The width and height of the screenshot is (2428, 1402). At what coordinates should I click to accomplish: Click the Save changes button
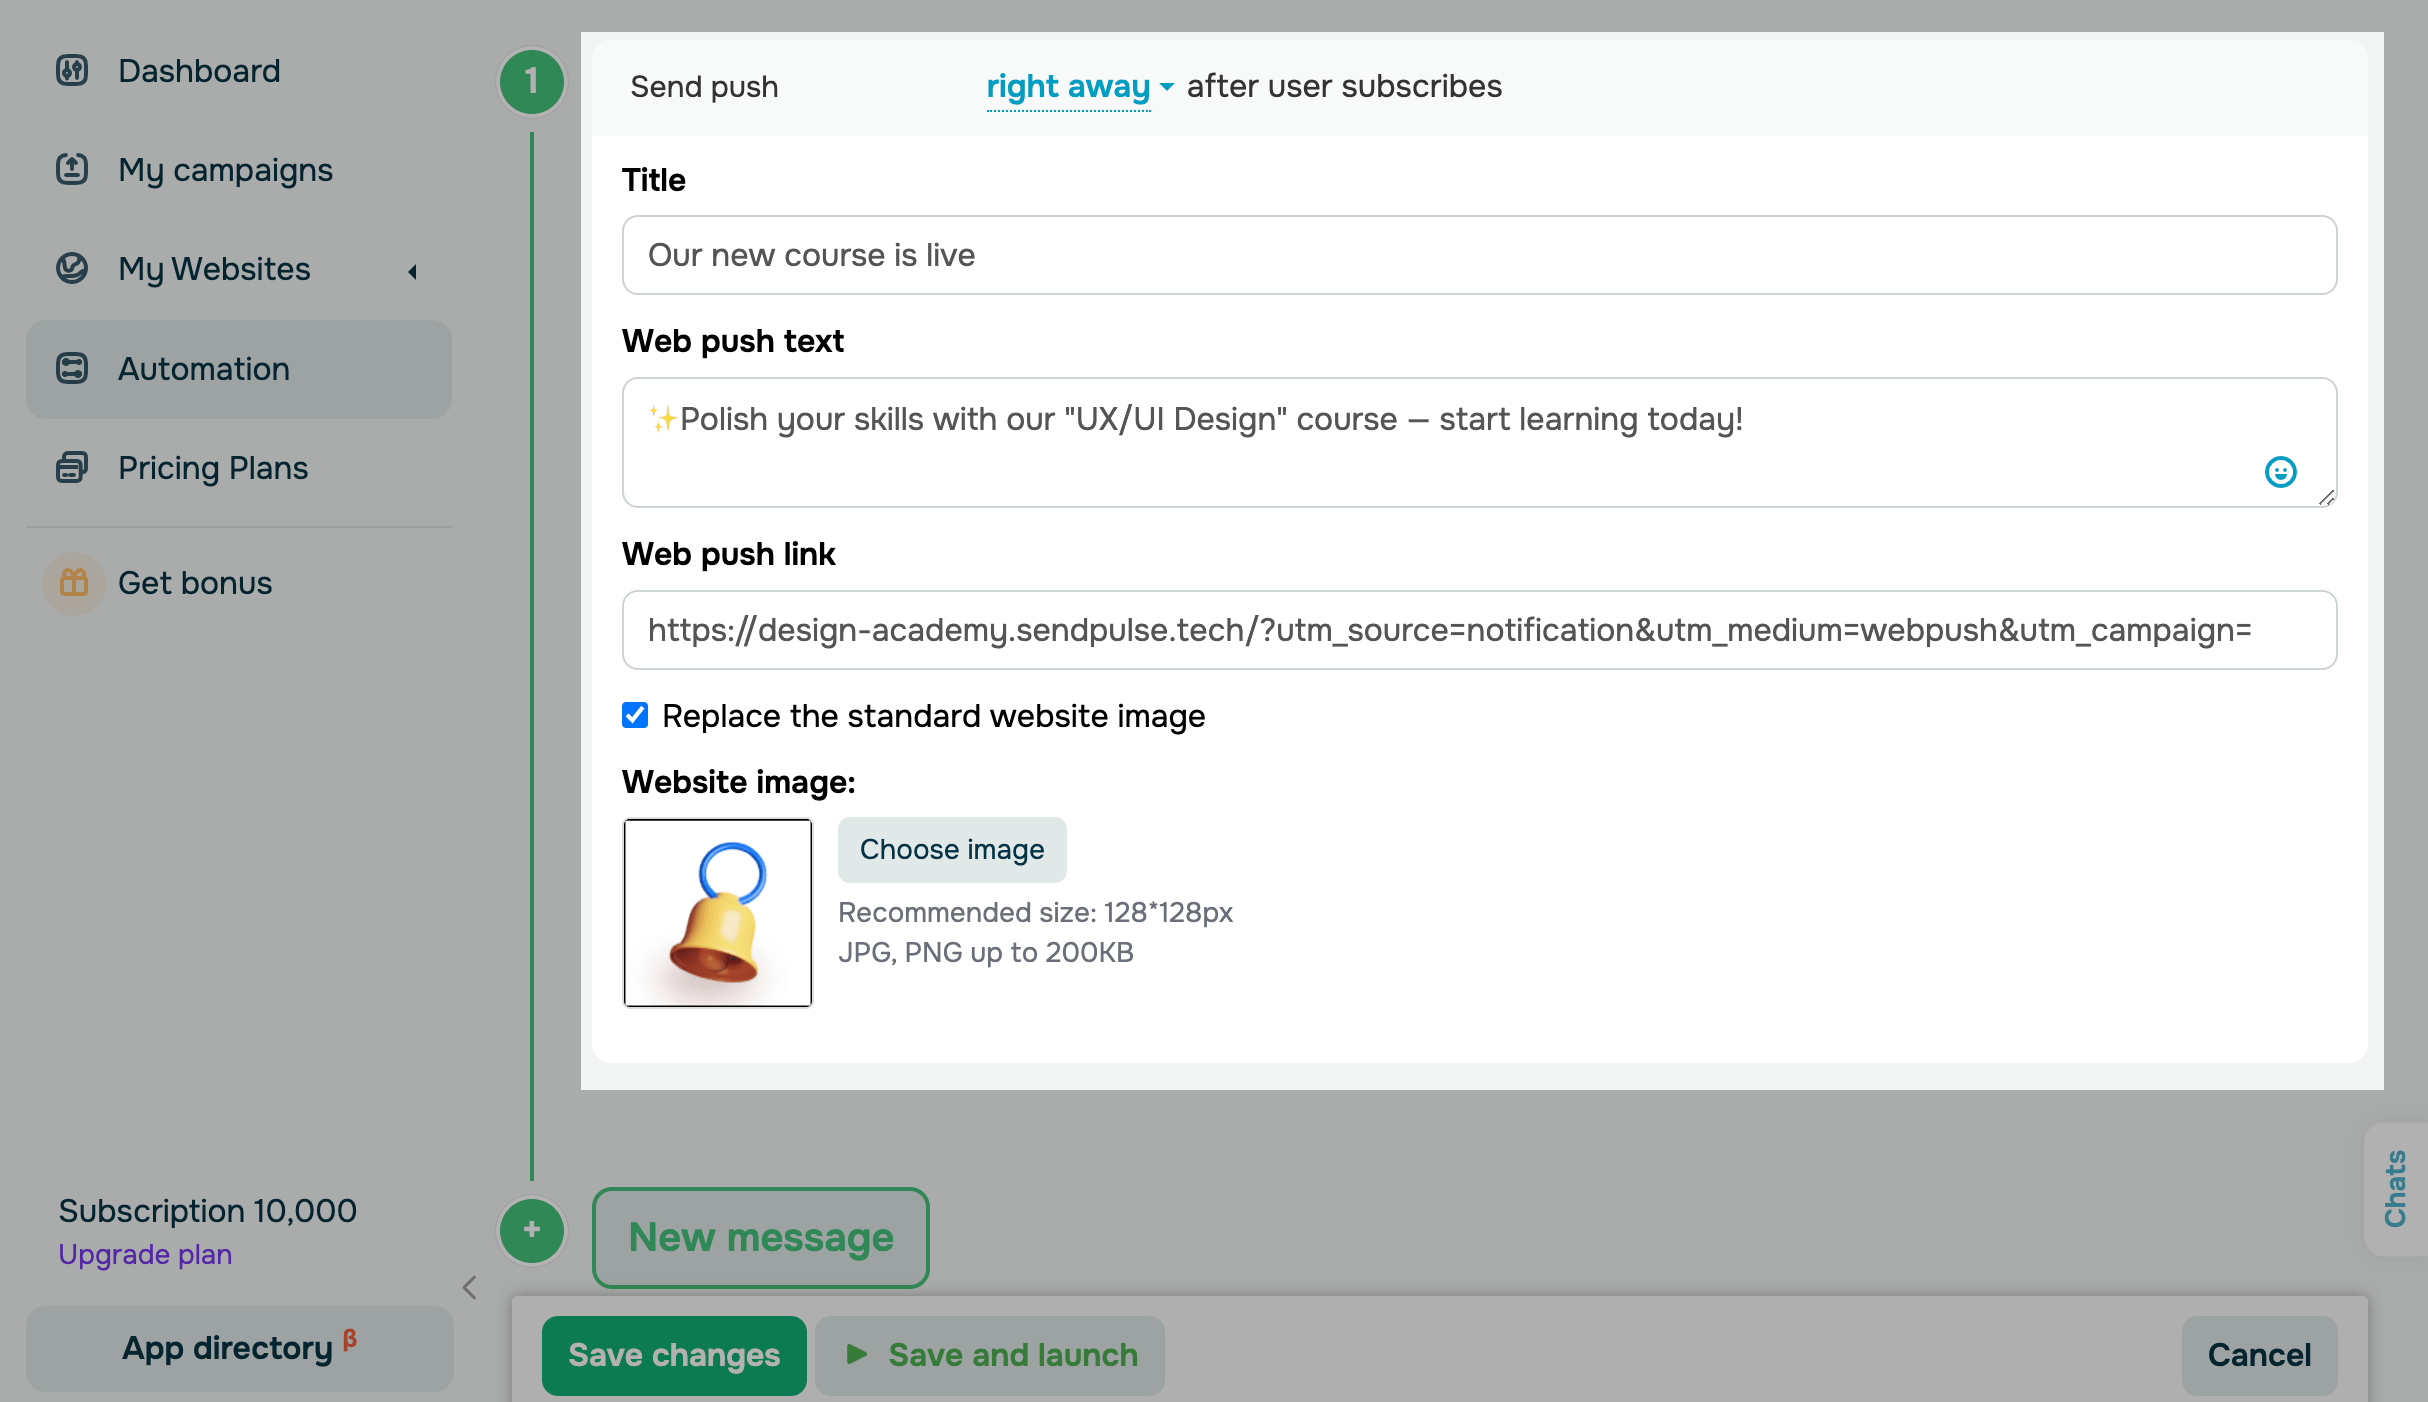[674, 1355]
